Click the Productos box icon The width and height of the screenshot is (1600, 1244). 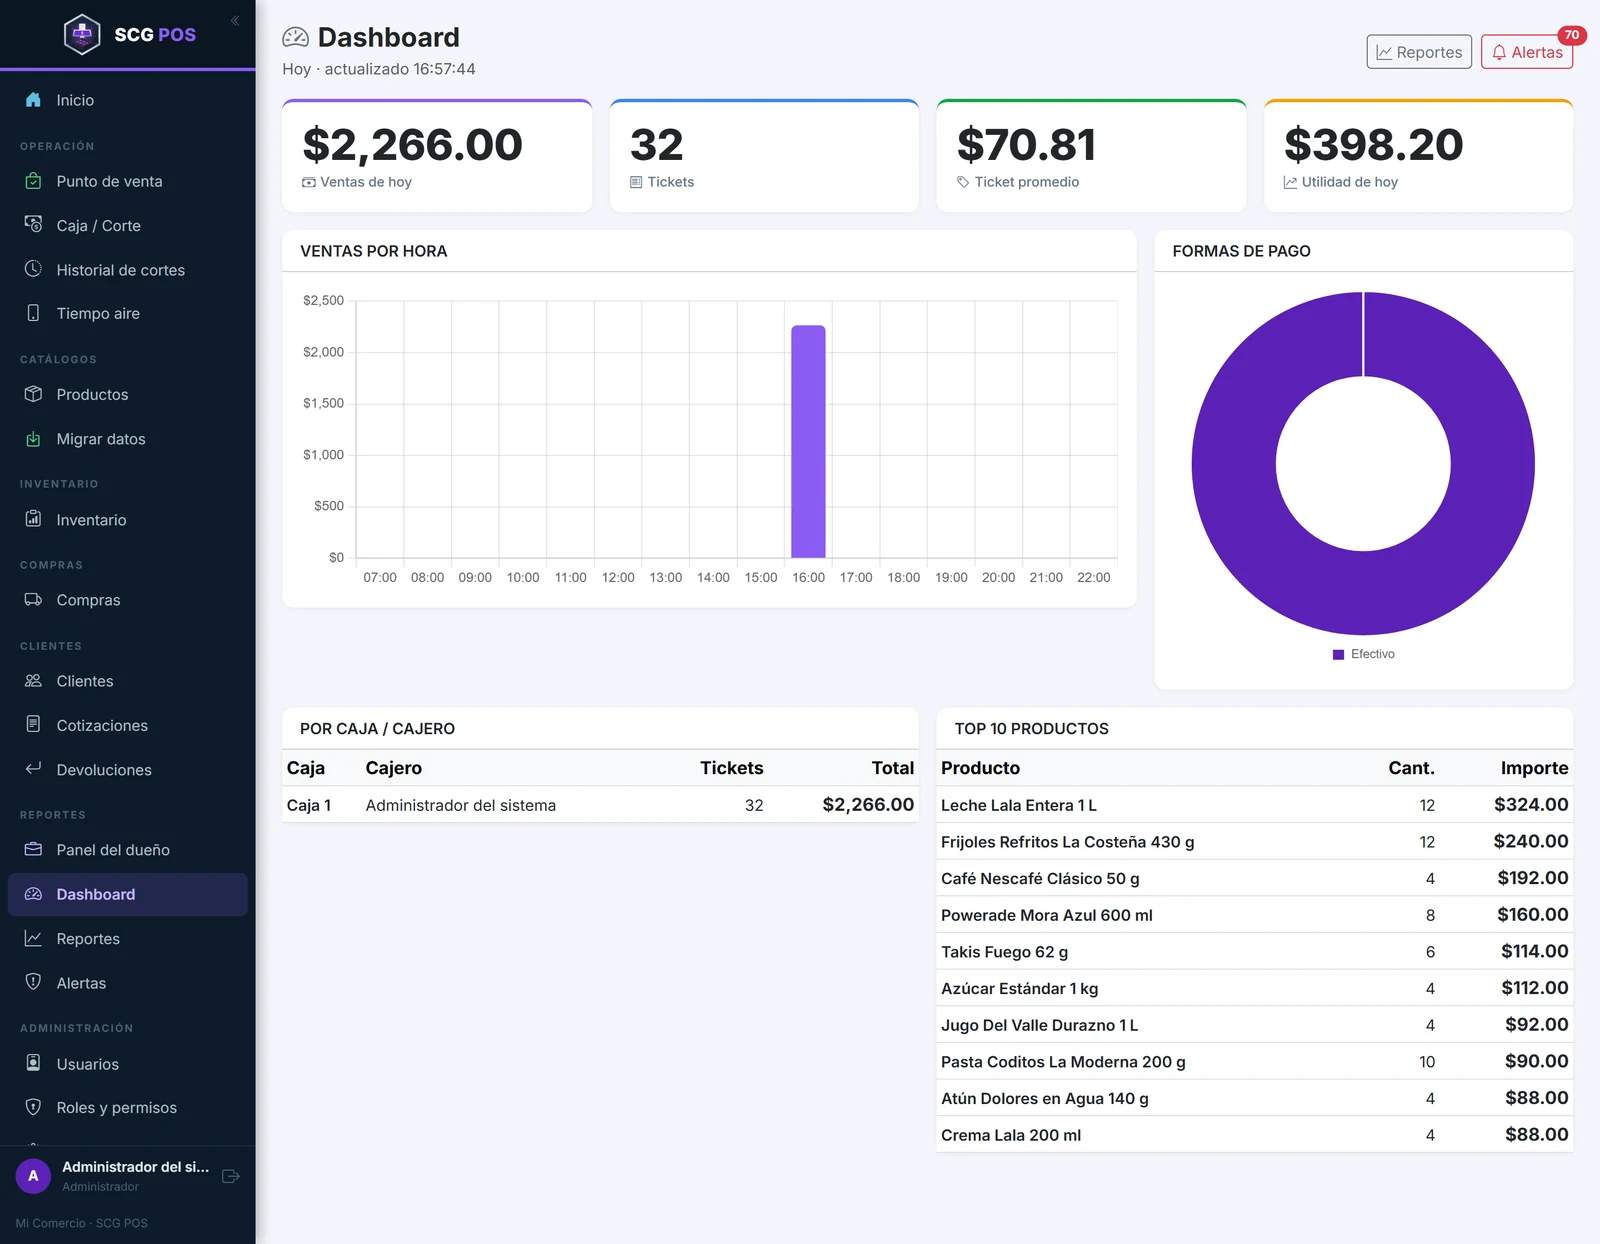(x=33, y=394)
